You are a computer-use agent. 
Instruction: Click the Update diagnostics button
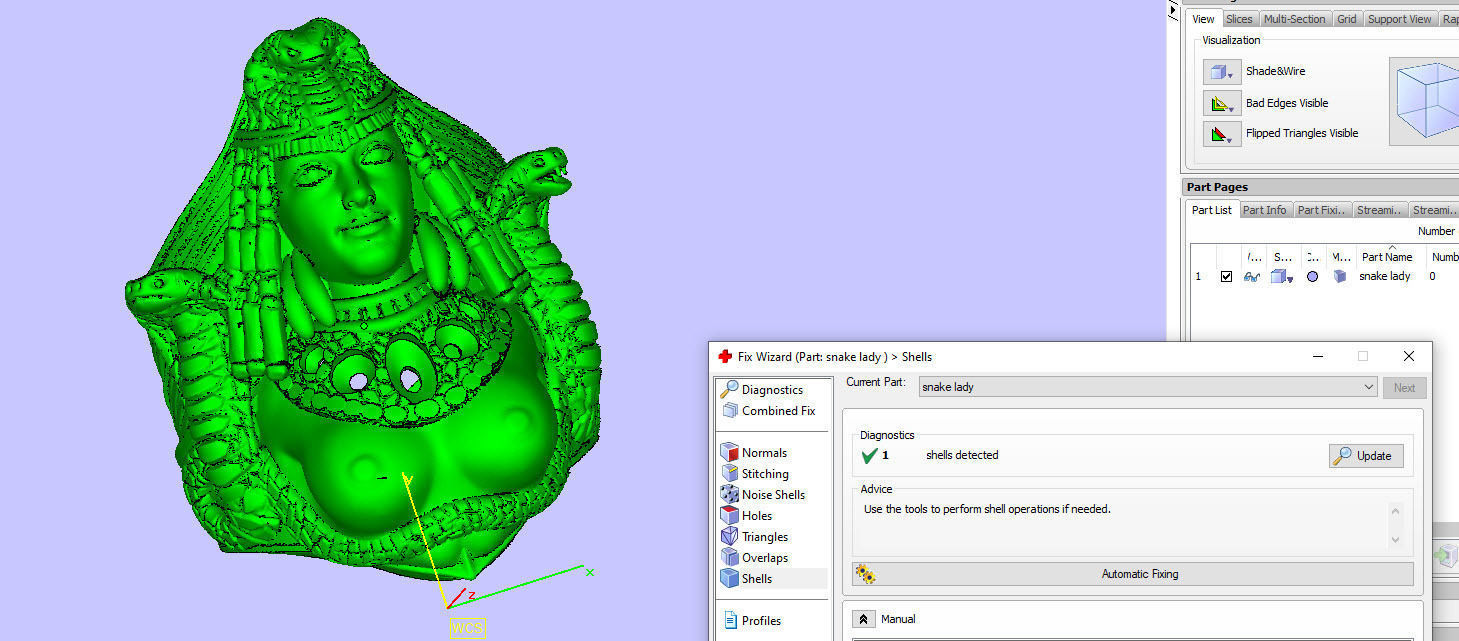click(x=1366, y=455)
